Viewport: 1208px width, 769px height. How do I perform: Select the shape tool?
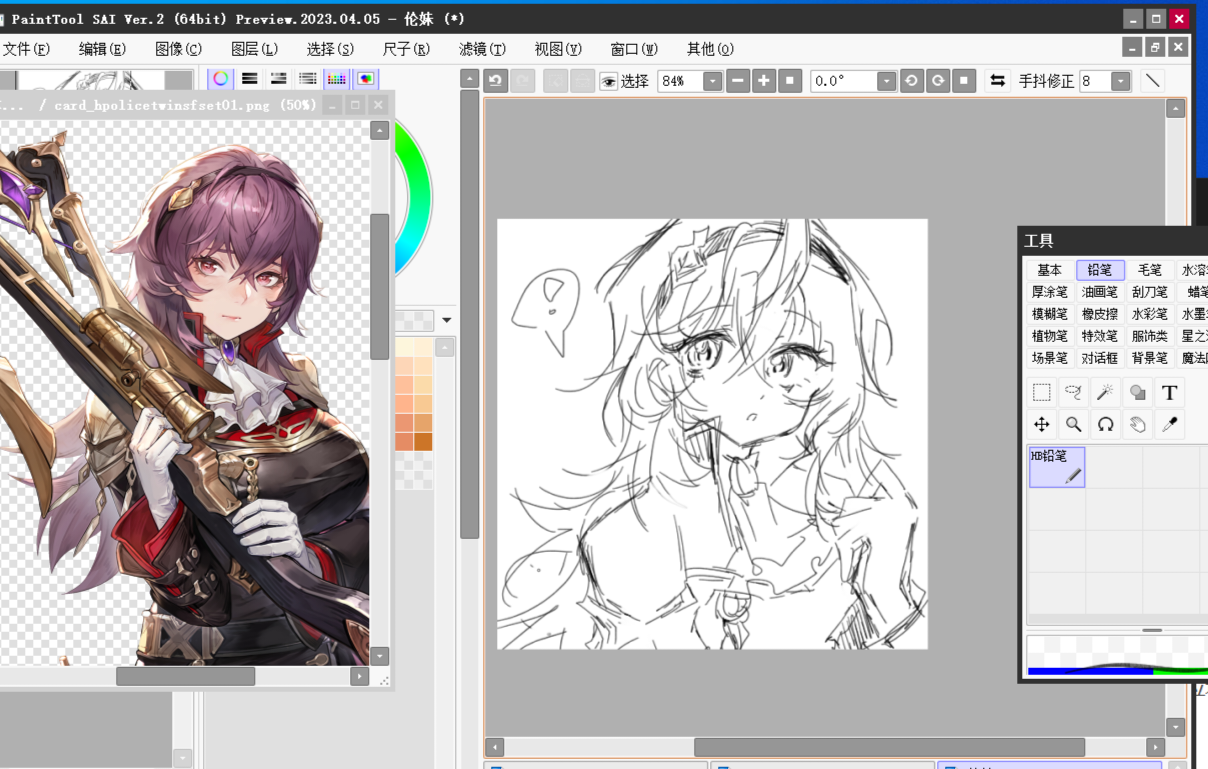[x=1137, y=393]
